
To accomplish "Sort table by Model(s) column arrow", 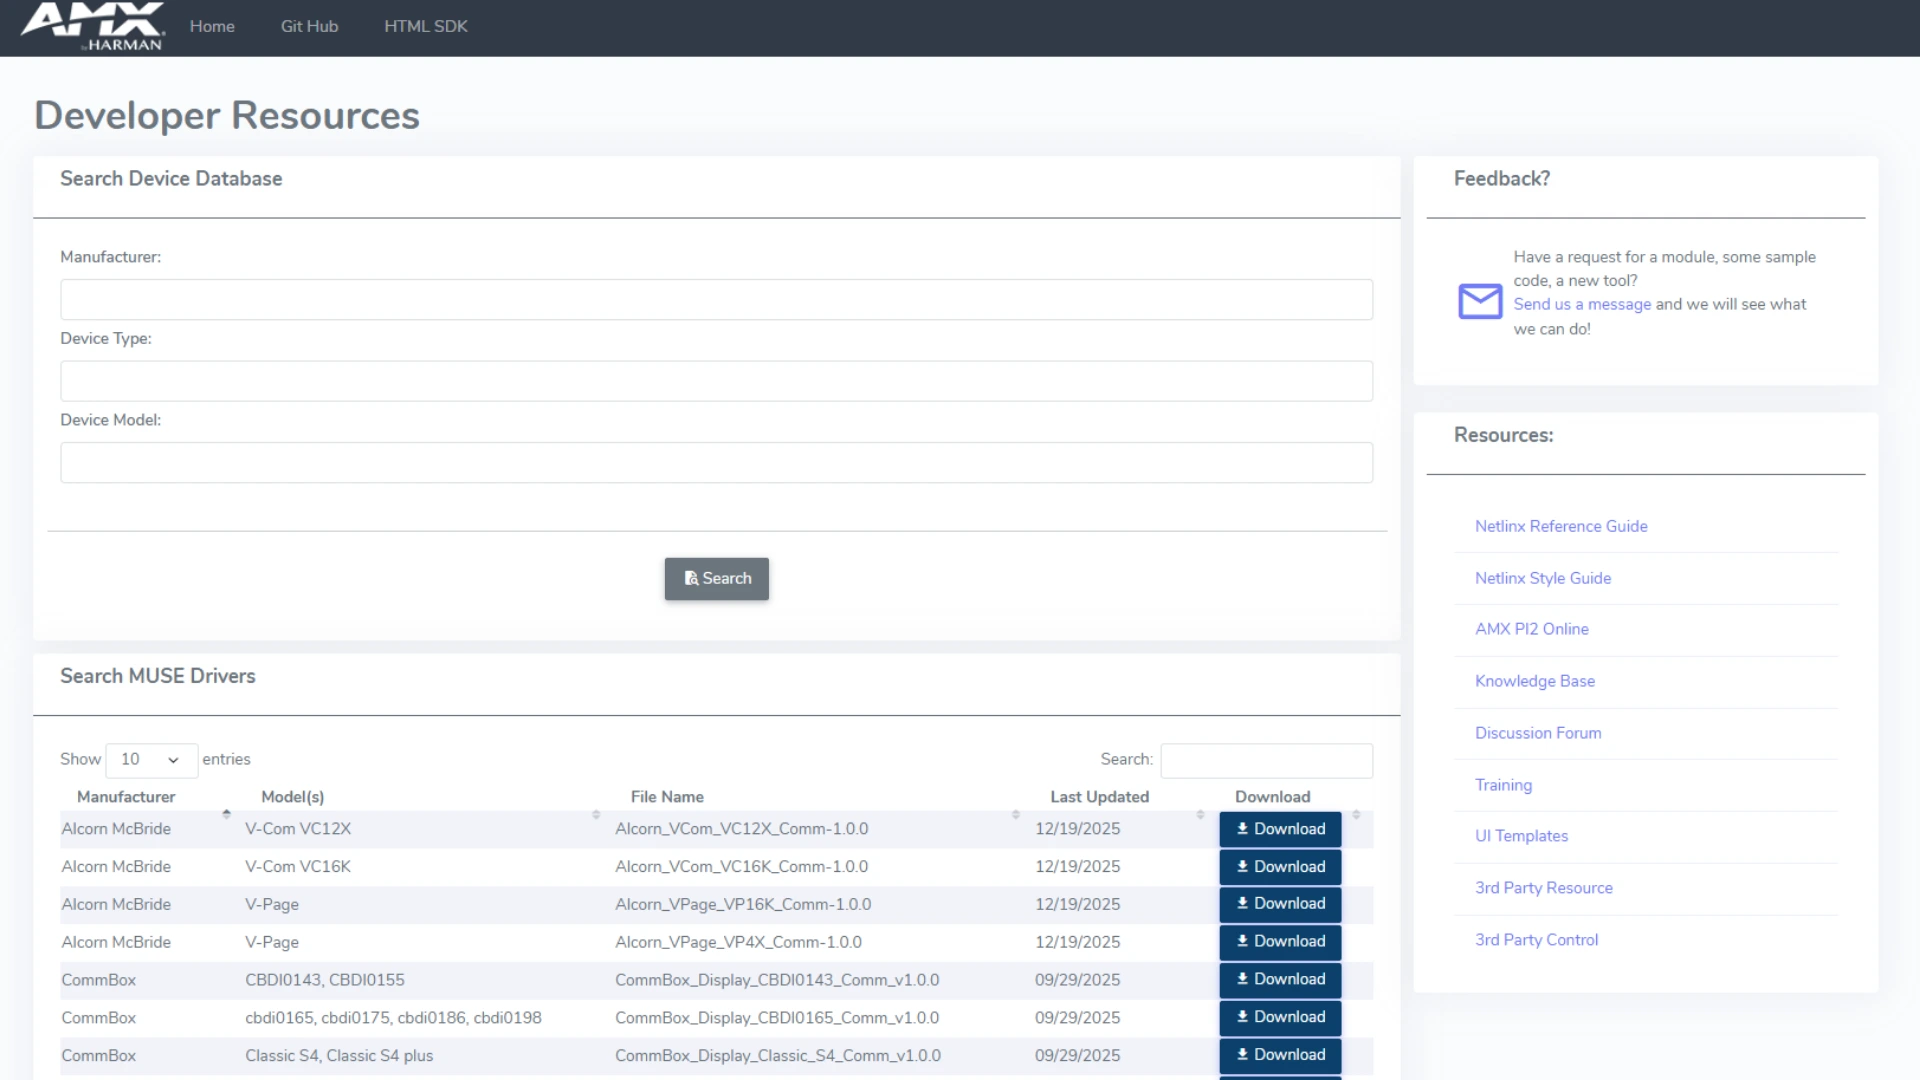I will (596, 814).
